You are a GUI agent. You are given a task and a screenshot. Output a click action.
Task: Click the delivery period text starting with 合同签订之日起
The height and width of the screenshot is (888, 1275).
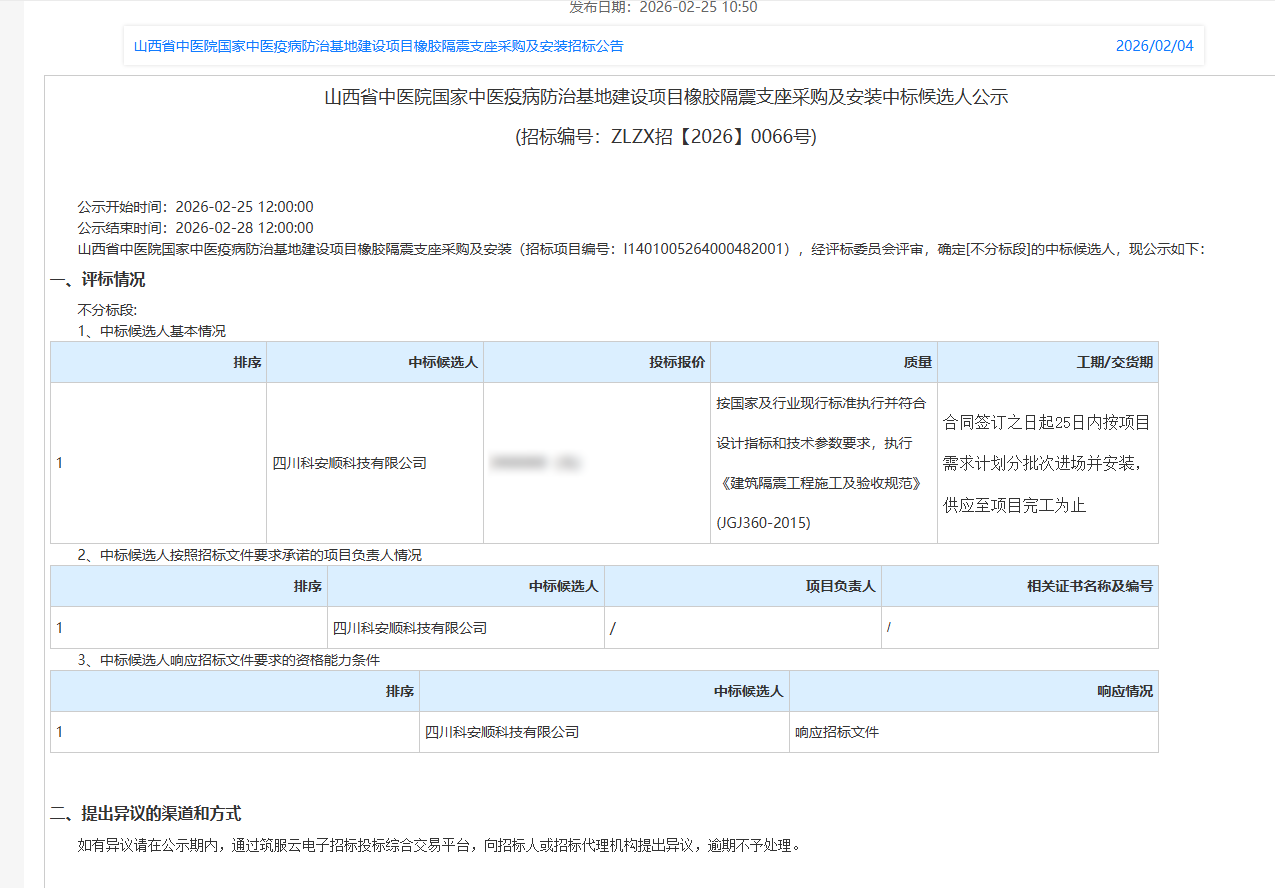pos(1046,422)
